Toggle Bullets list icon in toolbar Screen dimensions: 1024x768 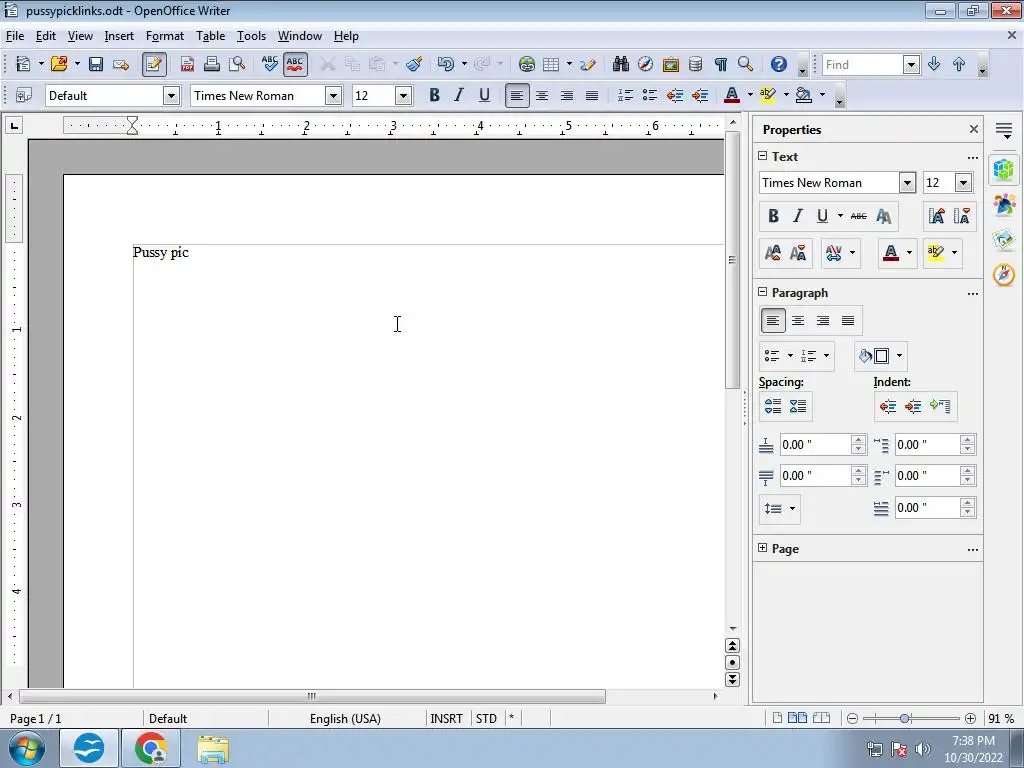click(x=650, y=95)
